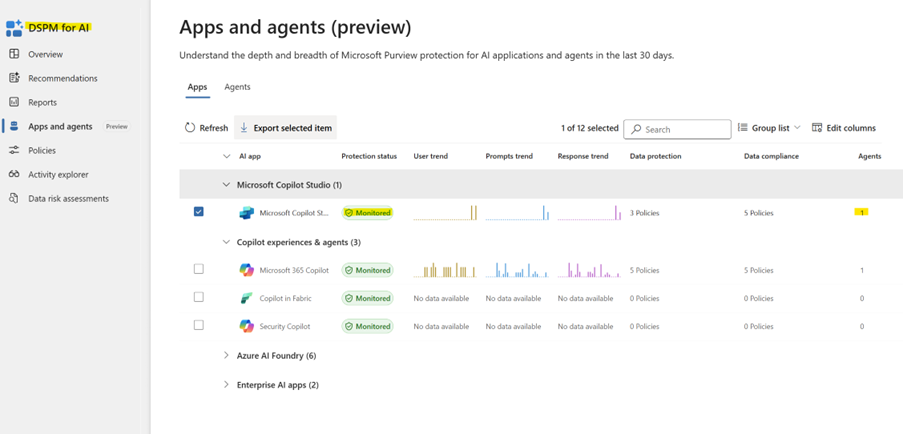Click '3 Policies' in Microsoft Copilot Studio row
Screen dimensions: 903x434
tap(644, 213)
